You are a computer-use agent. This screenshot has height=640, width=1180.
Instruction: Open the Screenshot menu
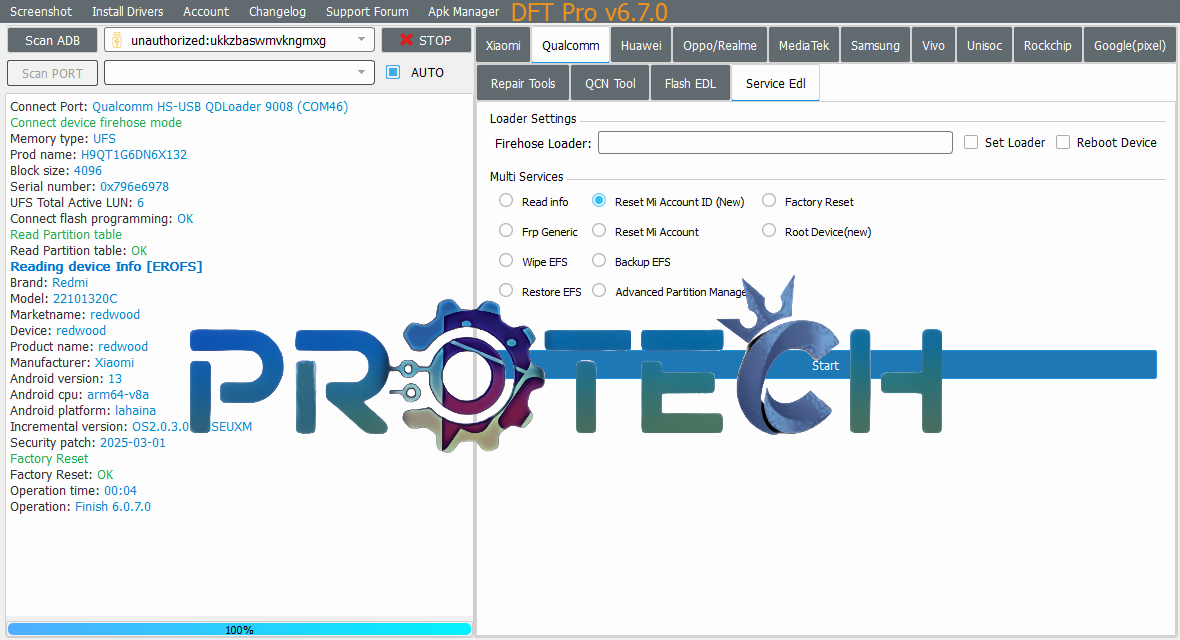[x=41, y=11]
